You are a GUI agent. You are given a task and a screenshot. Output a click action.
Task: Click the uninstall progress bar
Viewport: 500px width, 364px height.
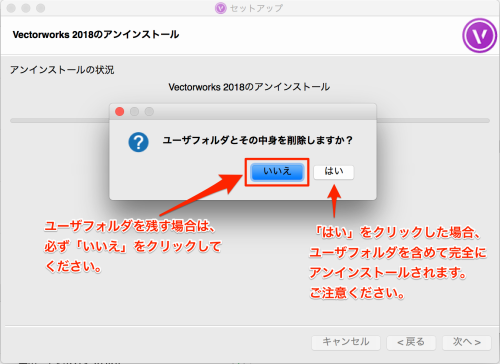coord(250,120)
